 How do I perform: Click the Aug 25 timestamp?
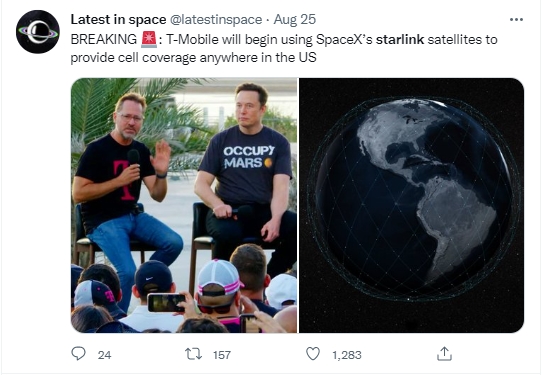coord(295,20)
